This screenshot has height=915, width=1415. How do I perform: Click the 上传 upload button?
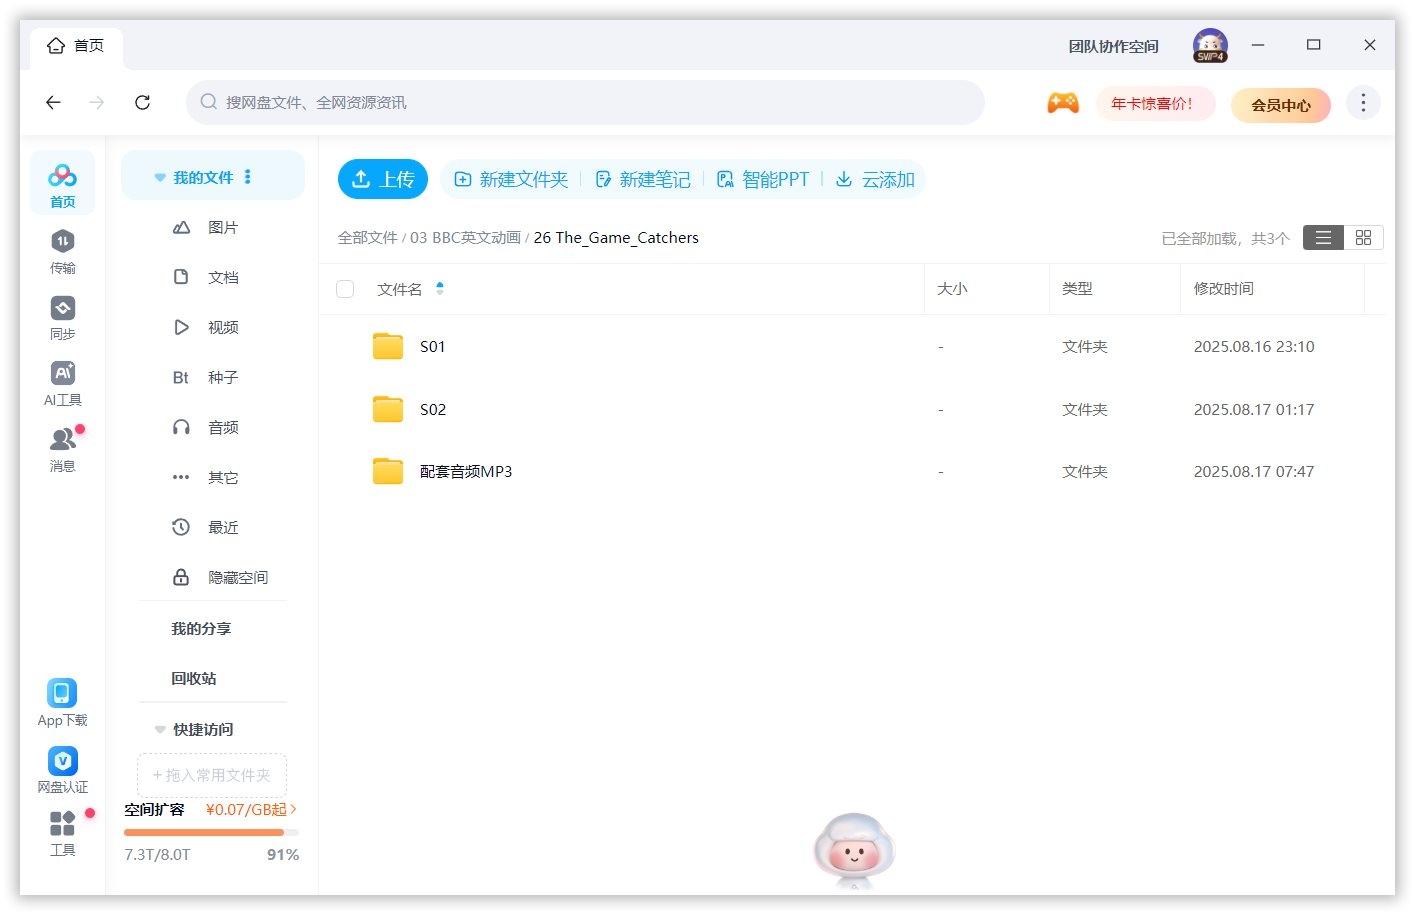coord(383,178)
